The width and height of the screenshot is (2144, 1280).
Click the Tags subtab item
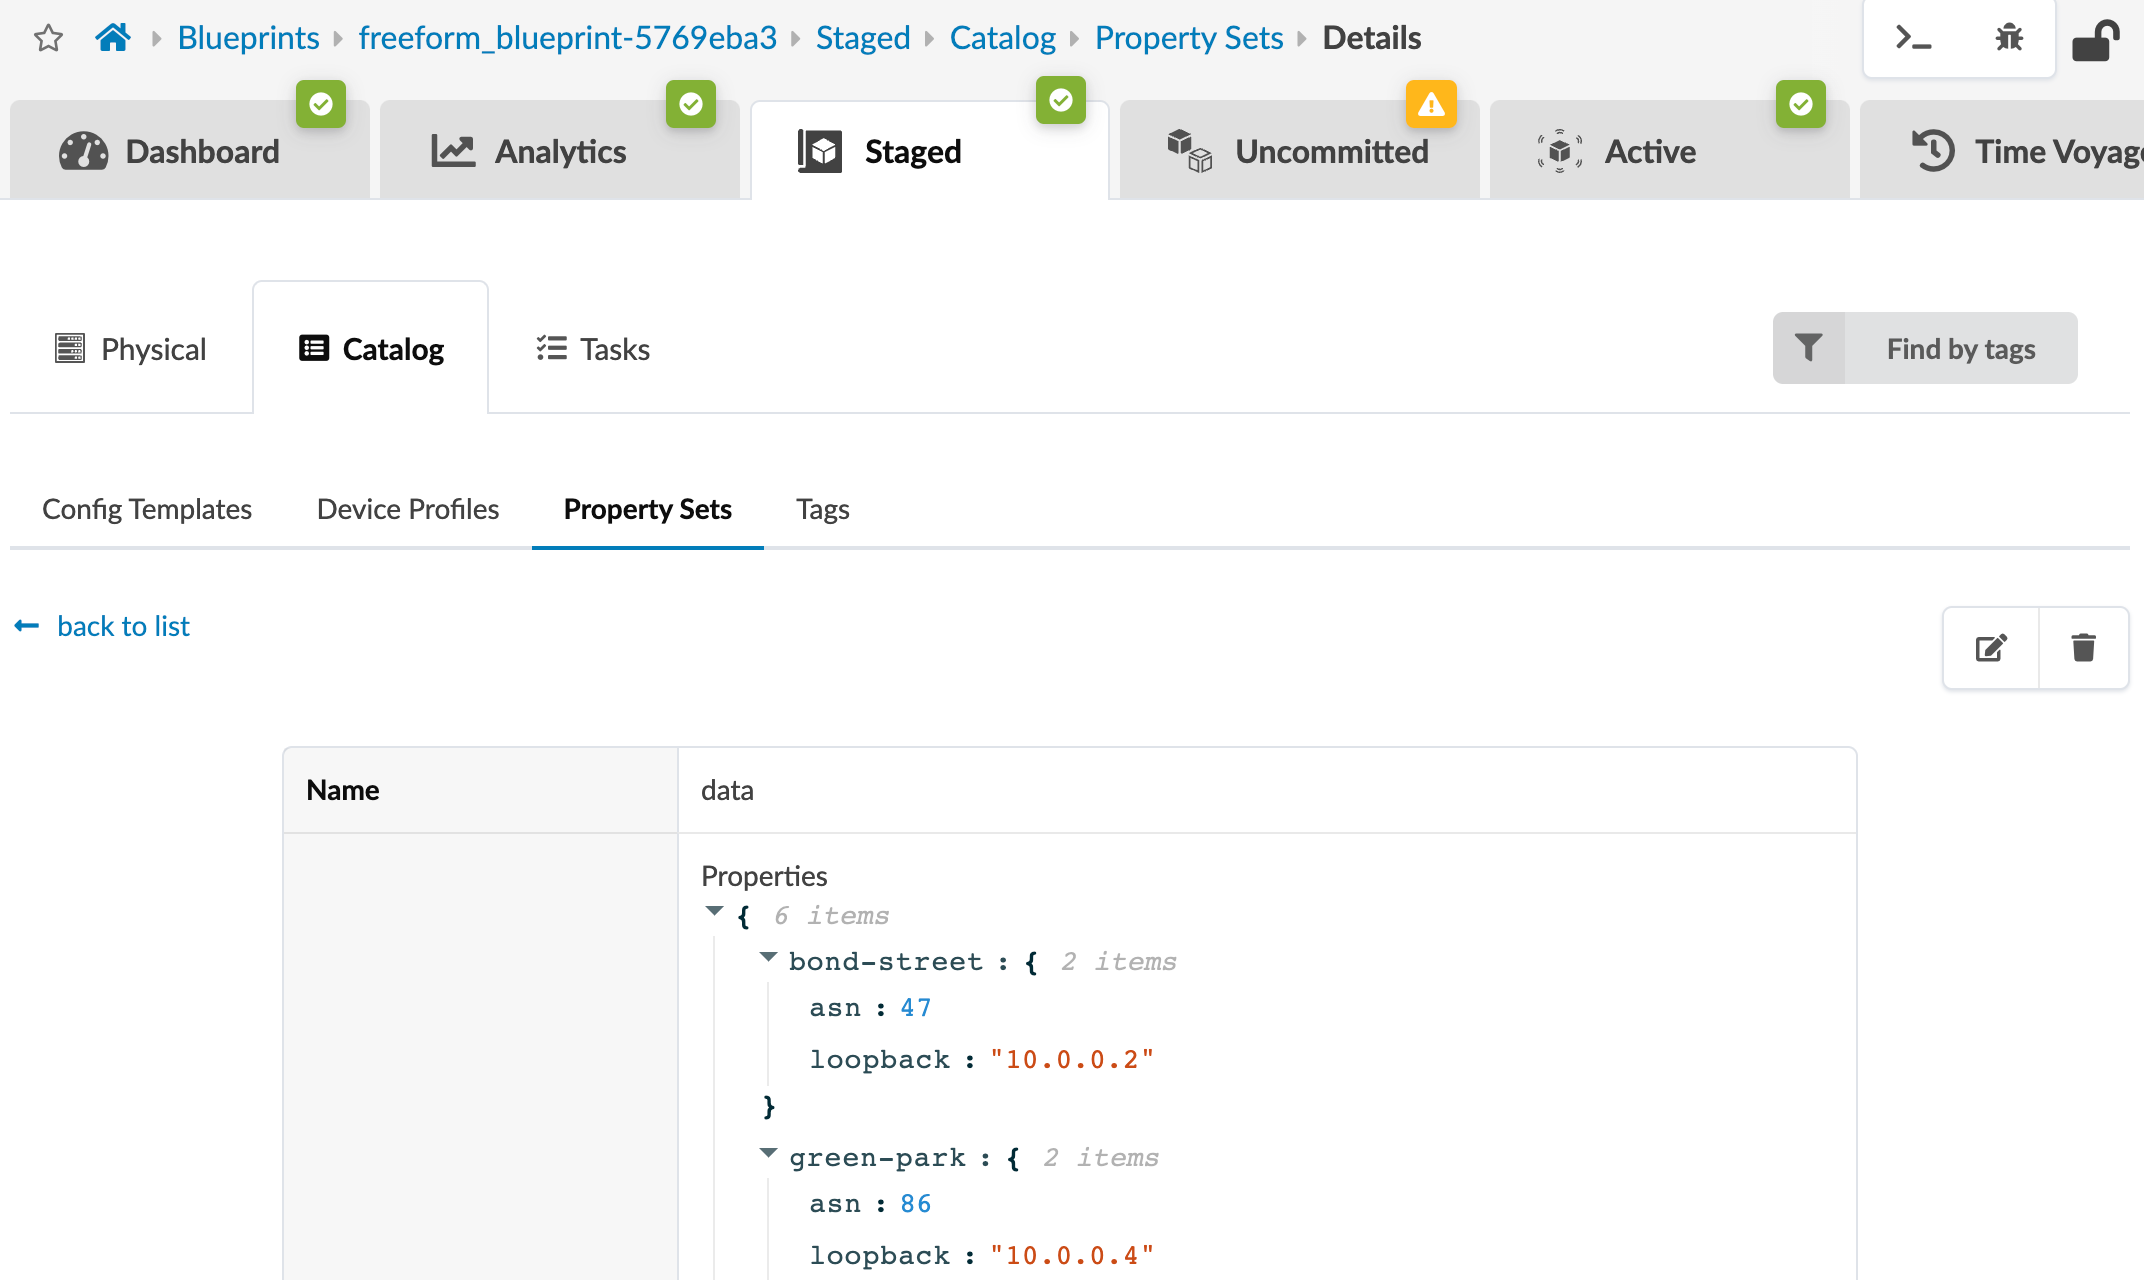(821, 509)
